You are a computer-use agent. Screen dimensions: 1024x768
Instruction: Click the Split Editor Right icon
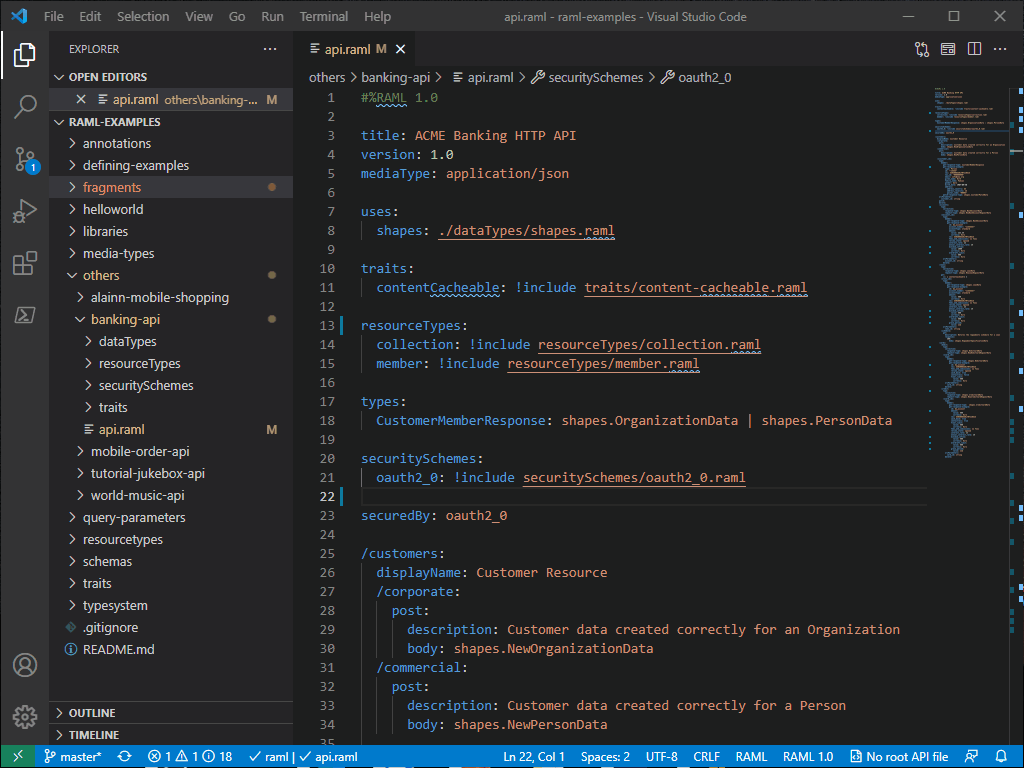(974, 49)
